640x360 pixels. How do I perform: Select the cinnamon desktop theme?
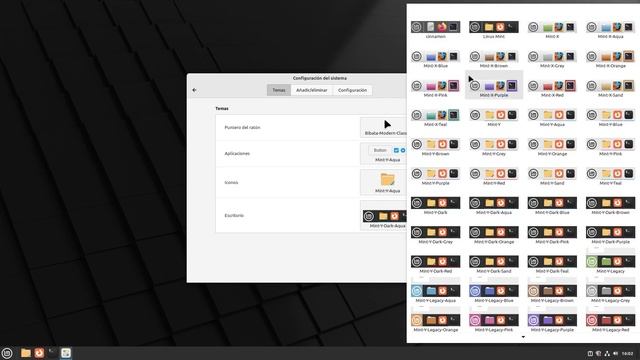click(x=436, y=29)
